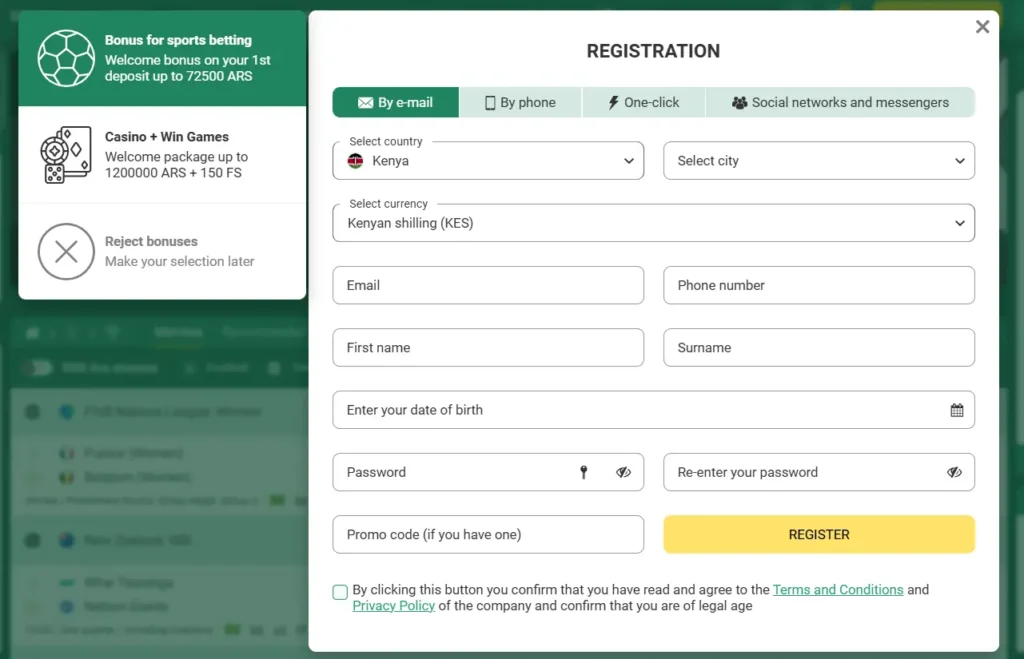Screen dimensions: 1024x659
Task: Click the soccer ball sports bonus icon
Action: pos(66,58)
